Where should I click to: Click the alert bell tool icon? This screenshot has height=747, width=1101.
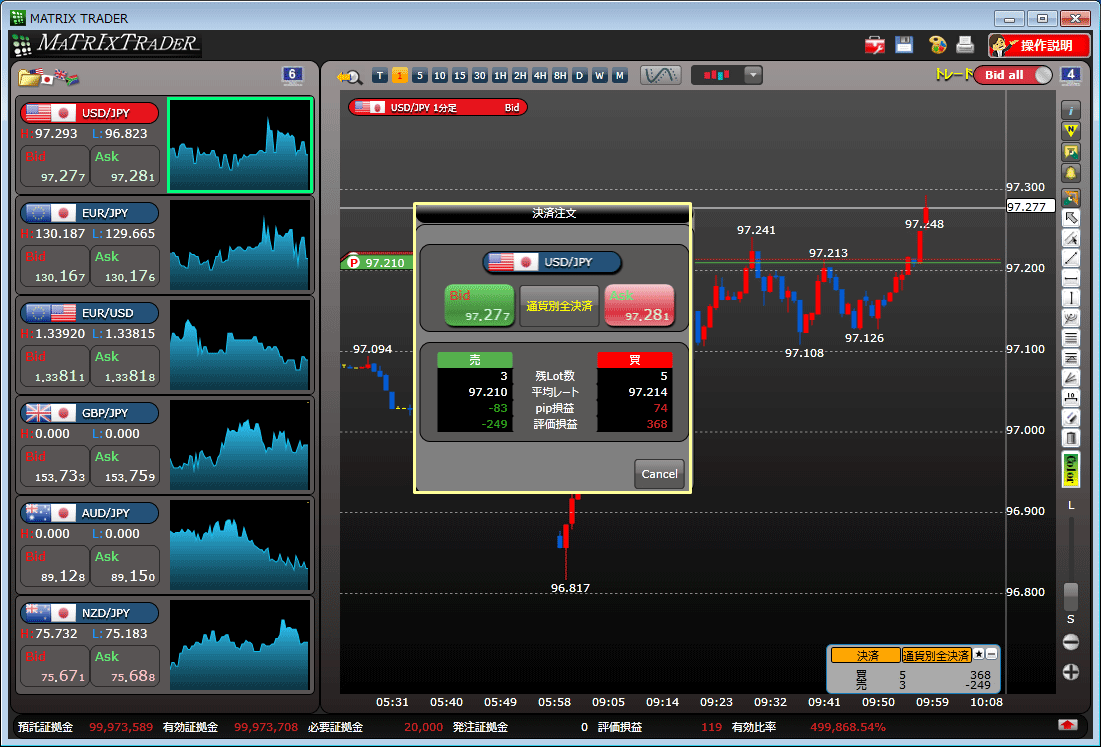click(1071, 173)
